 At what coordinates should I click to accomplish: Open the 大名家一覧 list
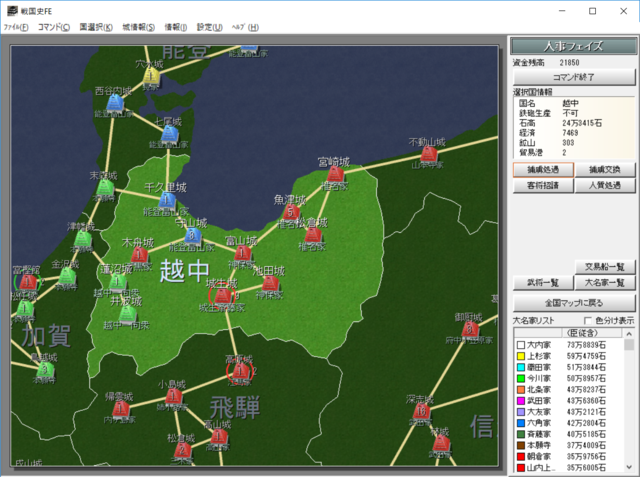[605, 283]
